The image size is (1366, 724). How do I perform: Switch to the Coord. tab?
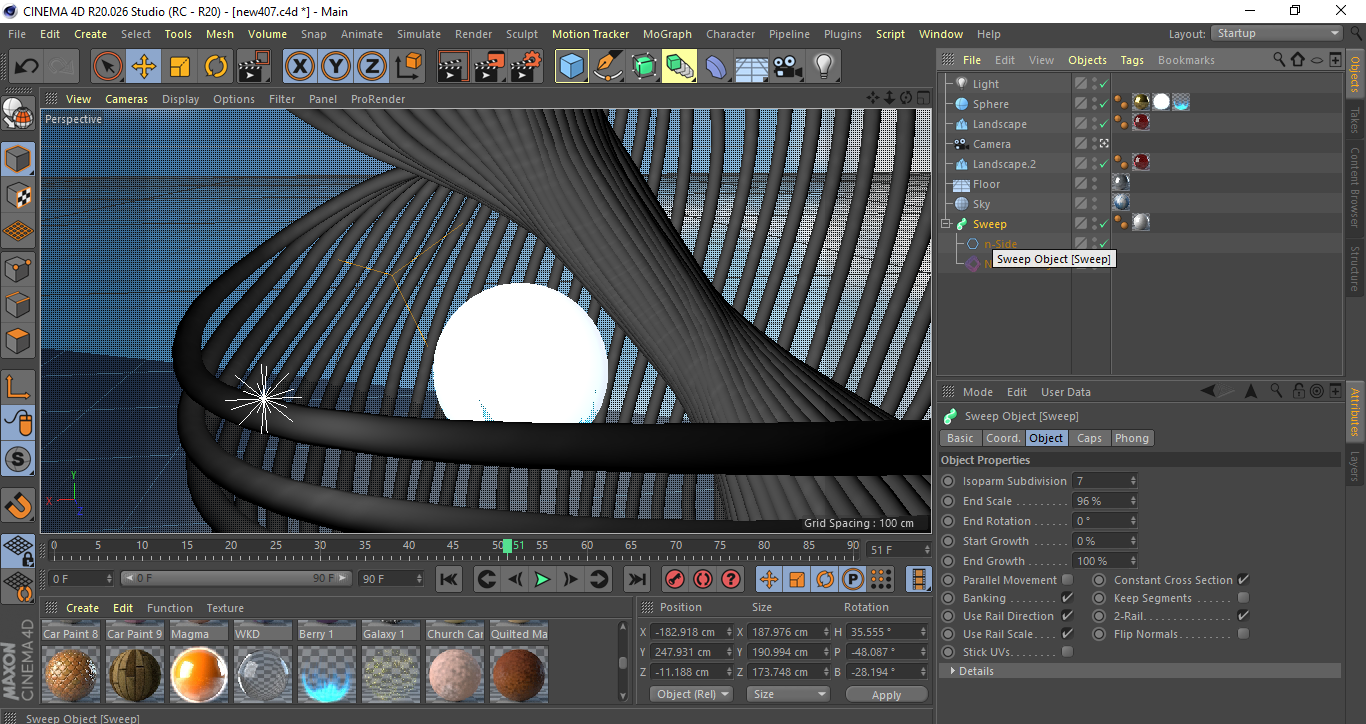tap(1003, 438)
